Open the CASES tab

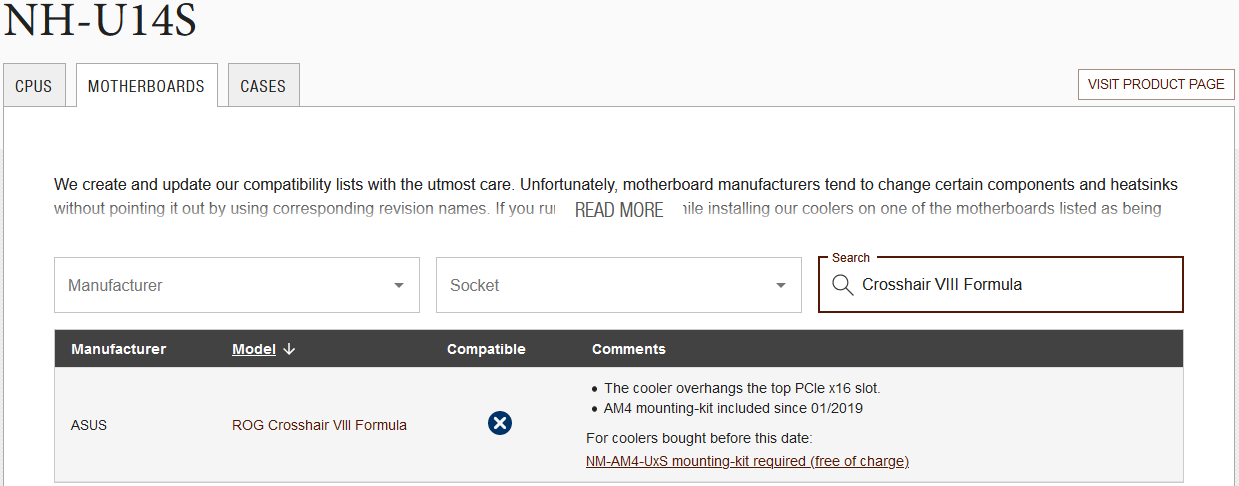click(263, 86)
